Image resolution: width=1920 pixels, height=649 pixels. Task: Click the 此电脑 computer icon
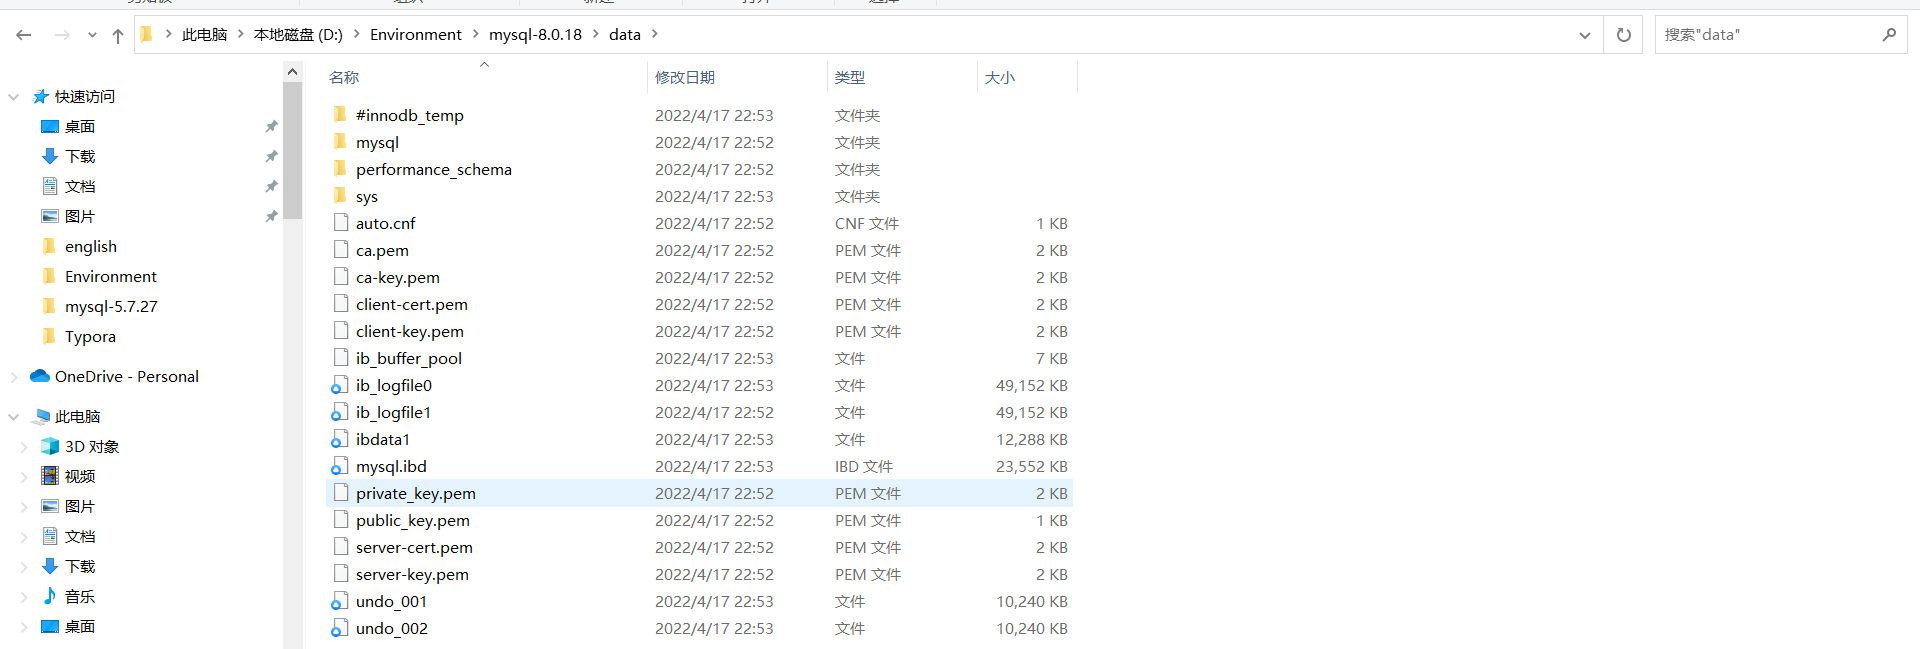coord(42,417)
